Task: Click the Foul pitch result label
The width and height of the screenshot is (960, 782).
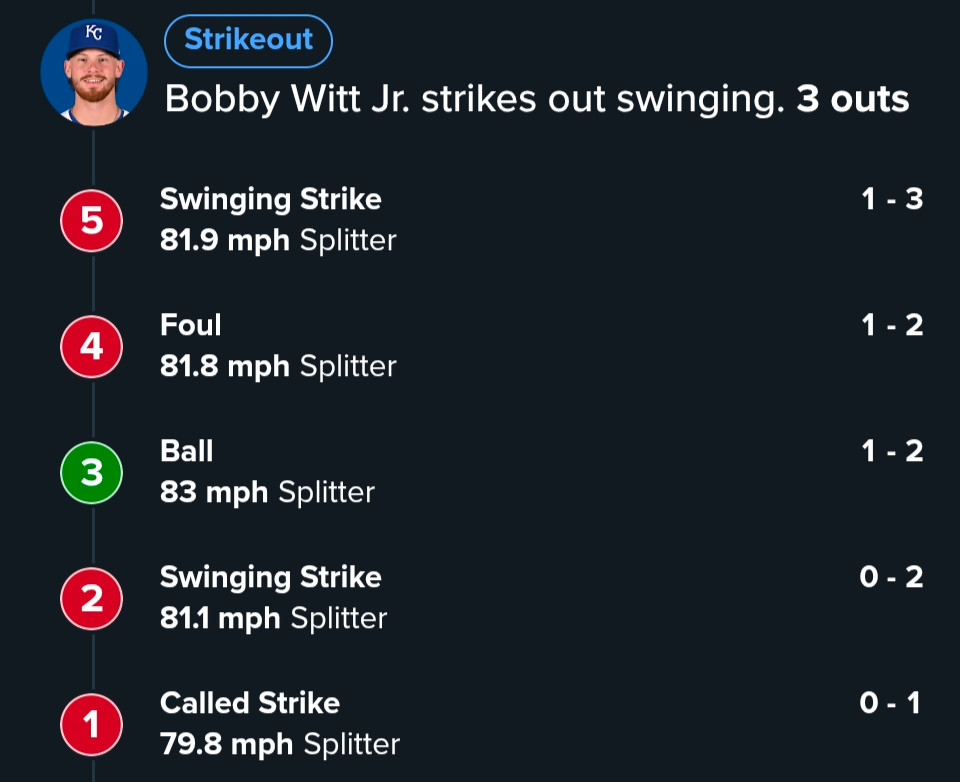Action: [x=191, y=325]
